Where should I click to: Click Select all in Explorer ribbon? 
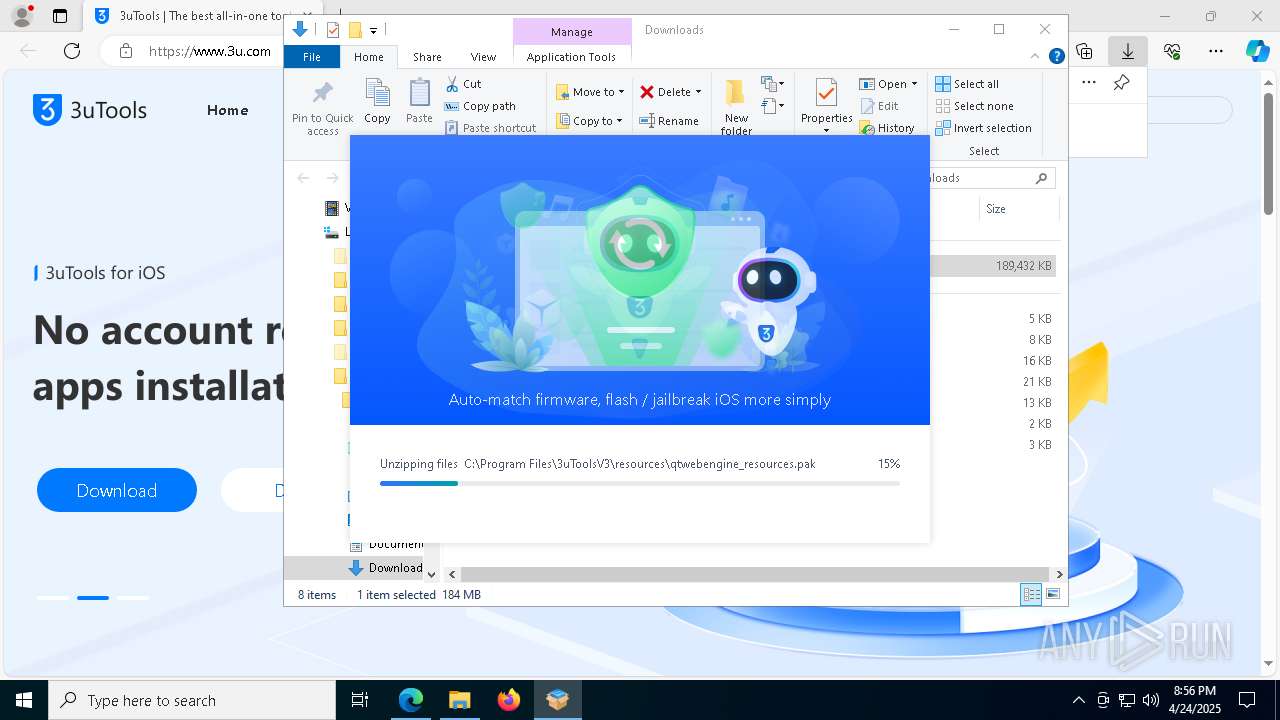click(967, 84)
